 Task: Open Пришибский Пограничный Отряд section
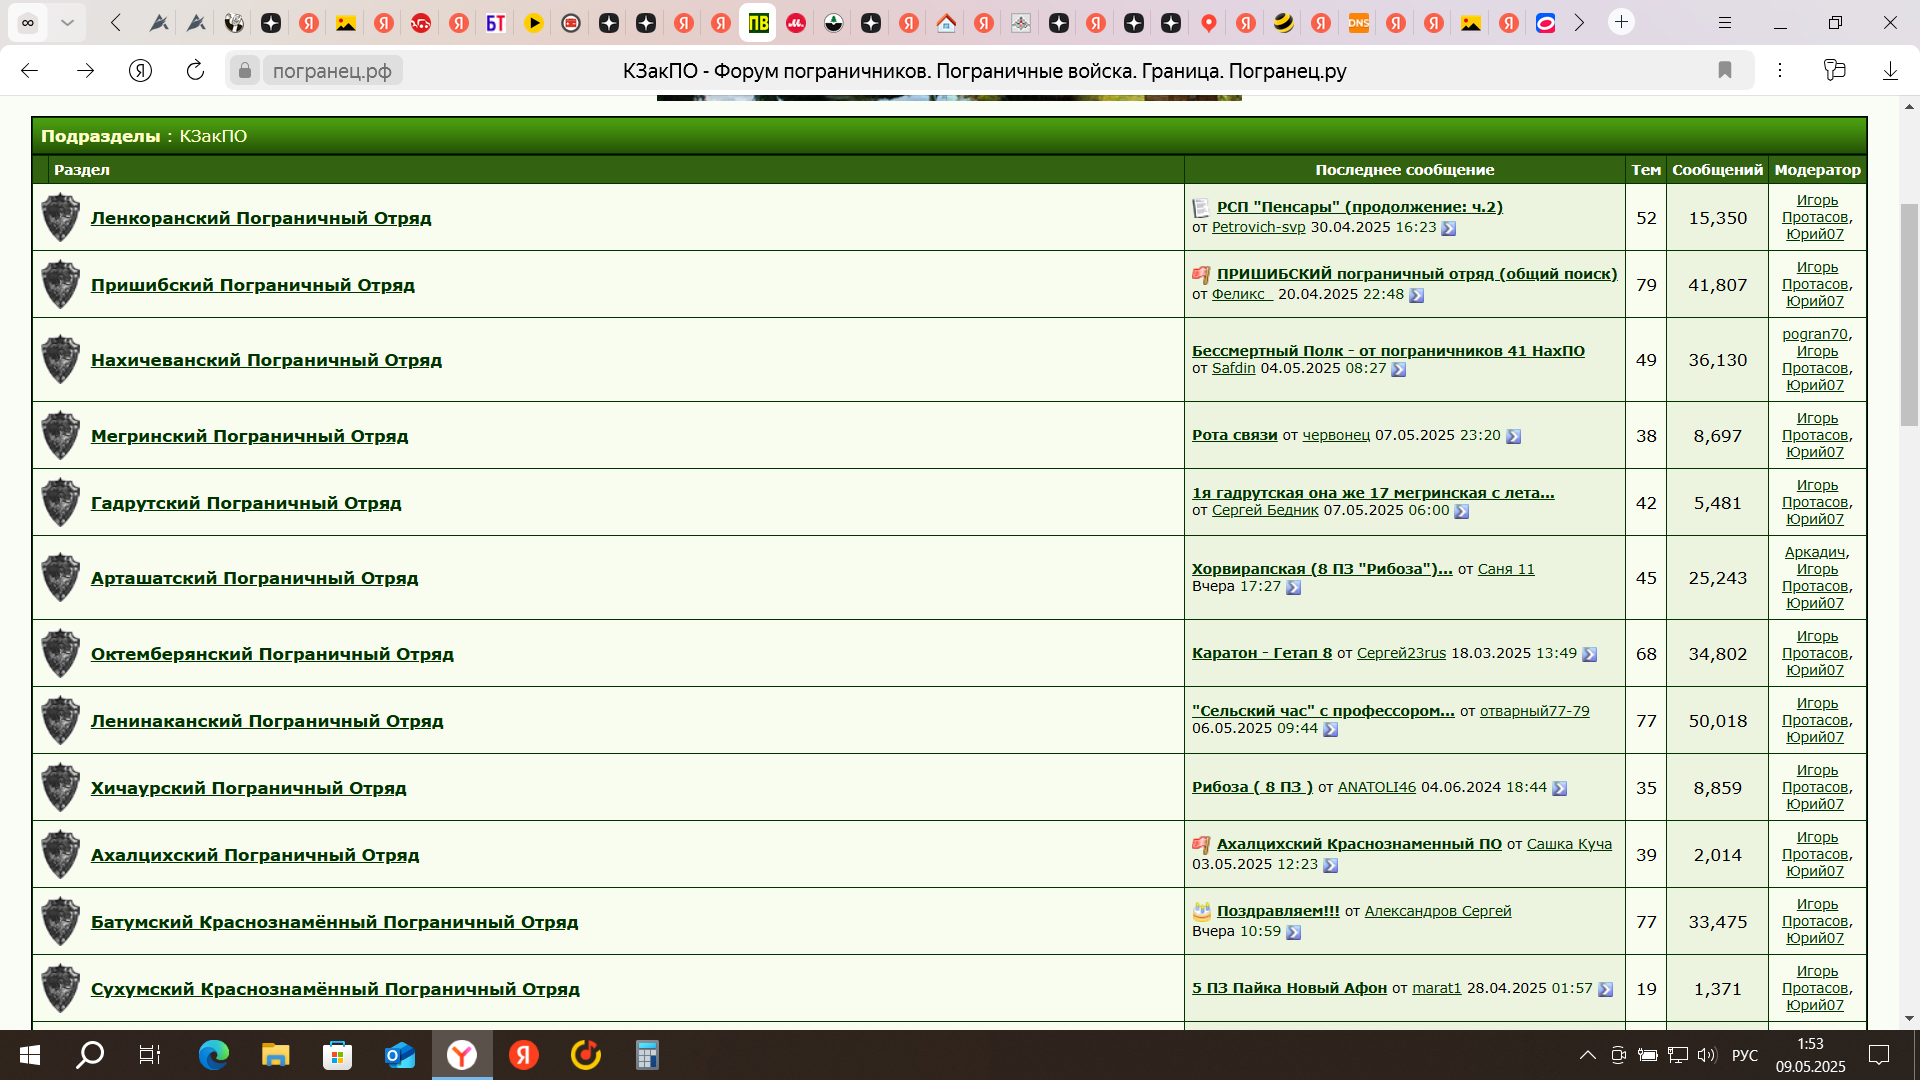coord(252,285)
